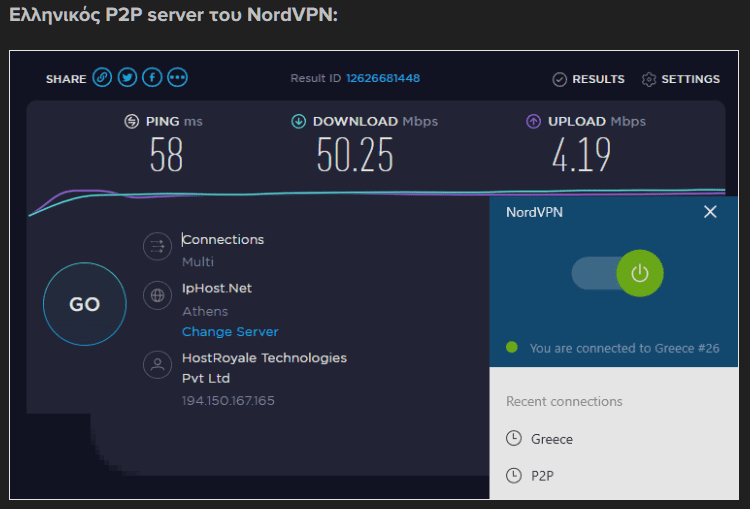
Task: Click the upload value 4.19
Action: click(x=582, y=155)
